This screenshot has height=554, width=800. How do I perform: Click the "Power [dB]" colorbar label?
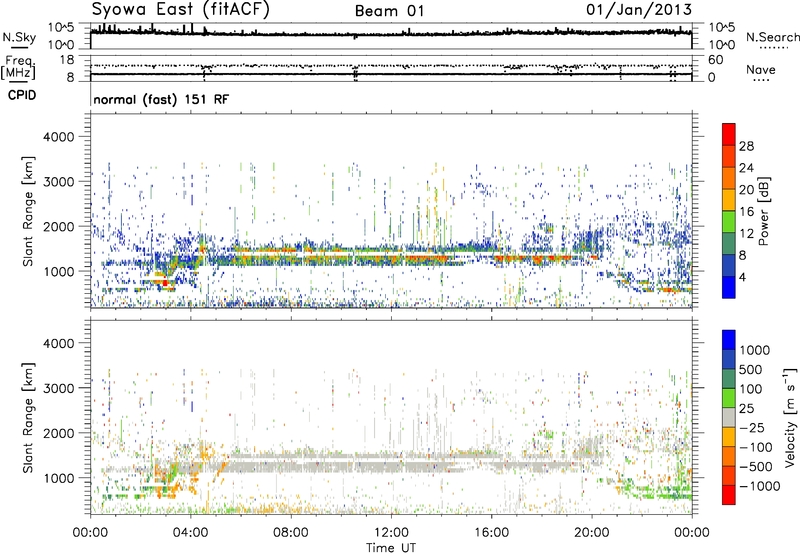[x=763, y=211]
